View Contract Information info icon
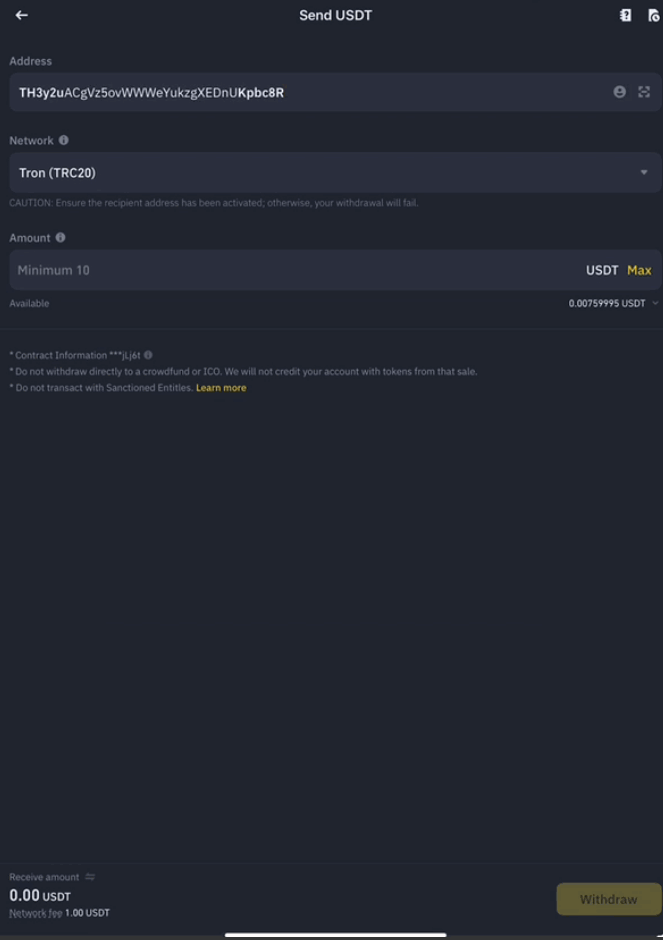 coord(146,353)
